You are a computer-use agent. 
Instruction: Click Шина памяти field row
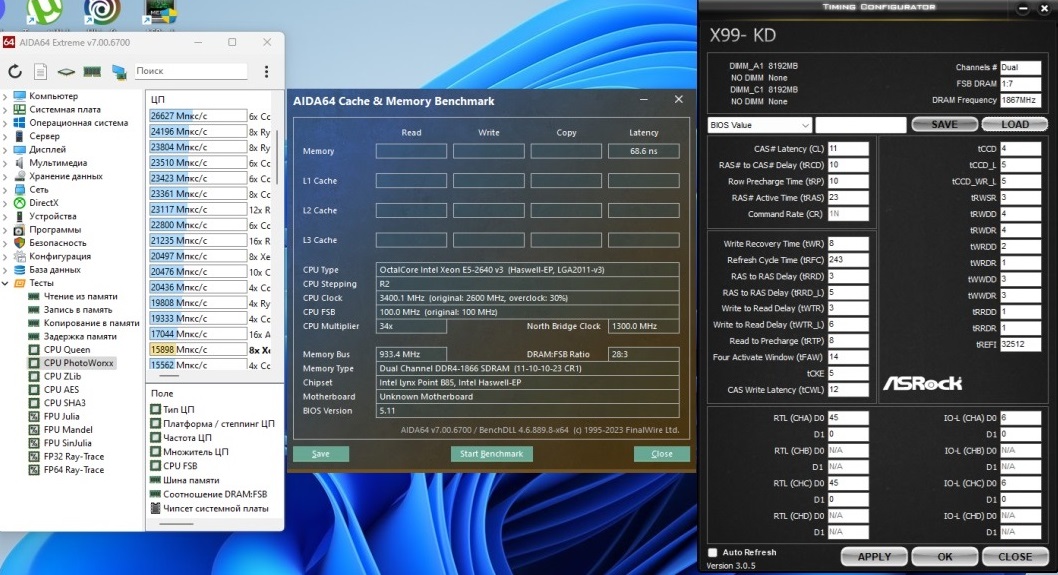[x=184, y=481]
